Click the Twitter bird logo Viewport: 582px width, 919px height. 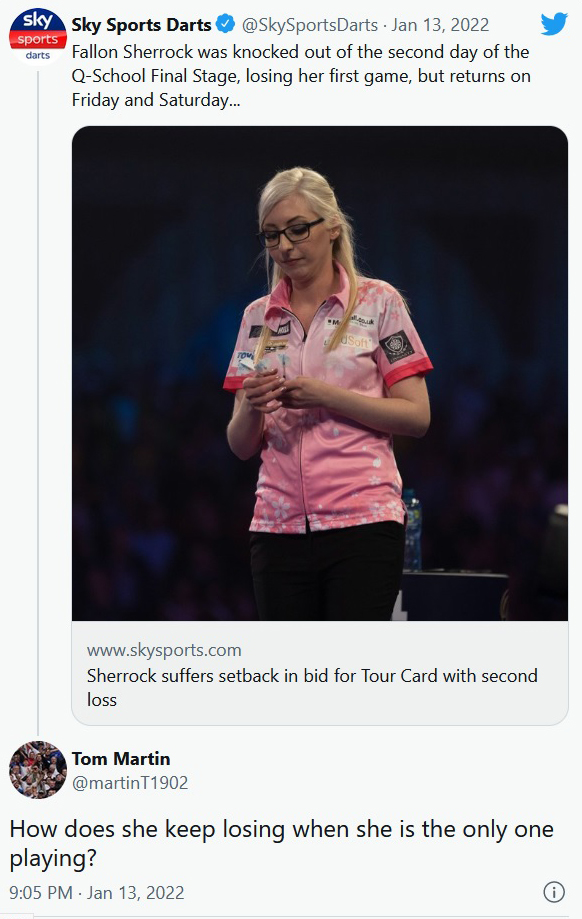pyautogui.click(x=554, y=24)
